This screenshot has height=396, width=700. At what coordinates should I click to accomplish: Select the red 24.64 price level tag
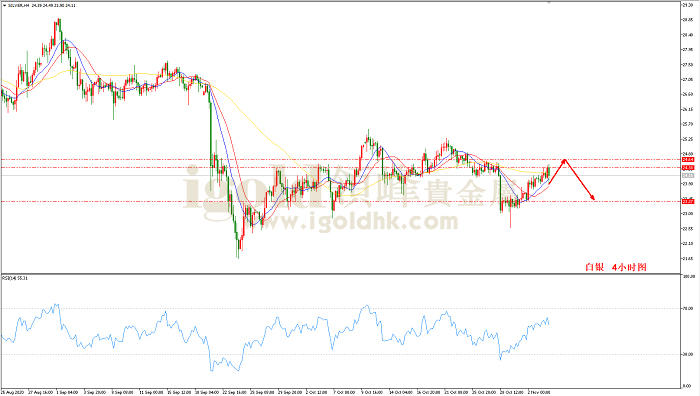click(x=688, y=159)
